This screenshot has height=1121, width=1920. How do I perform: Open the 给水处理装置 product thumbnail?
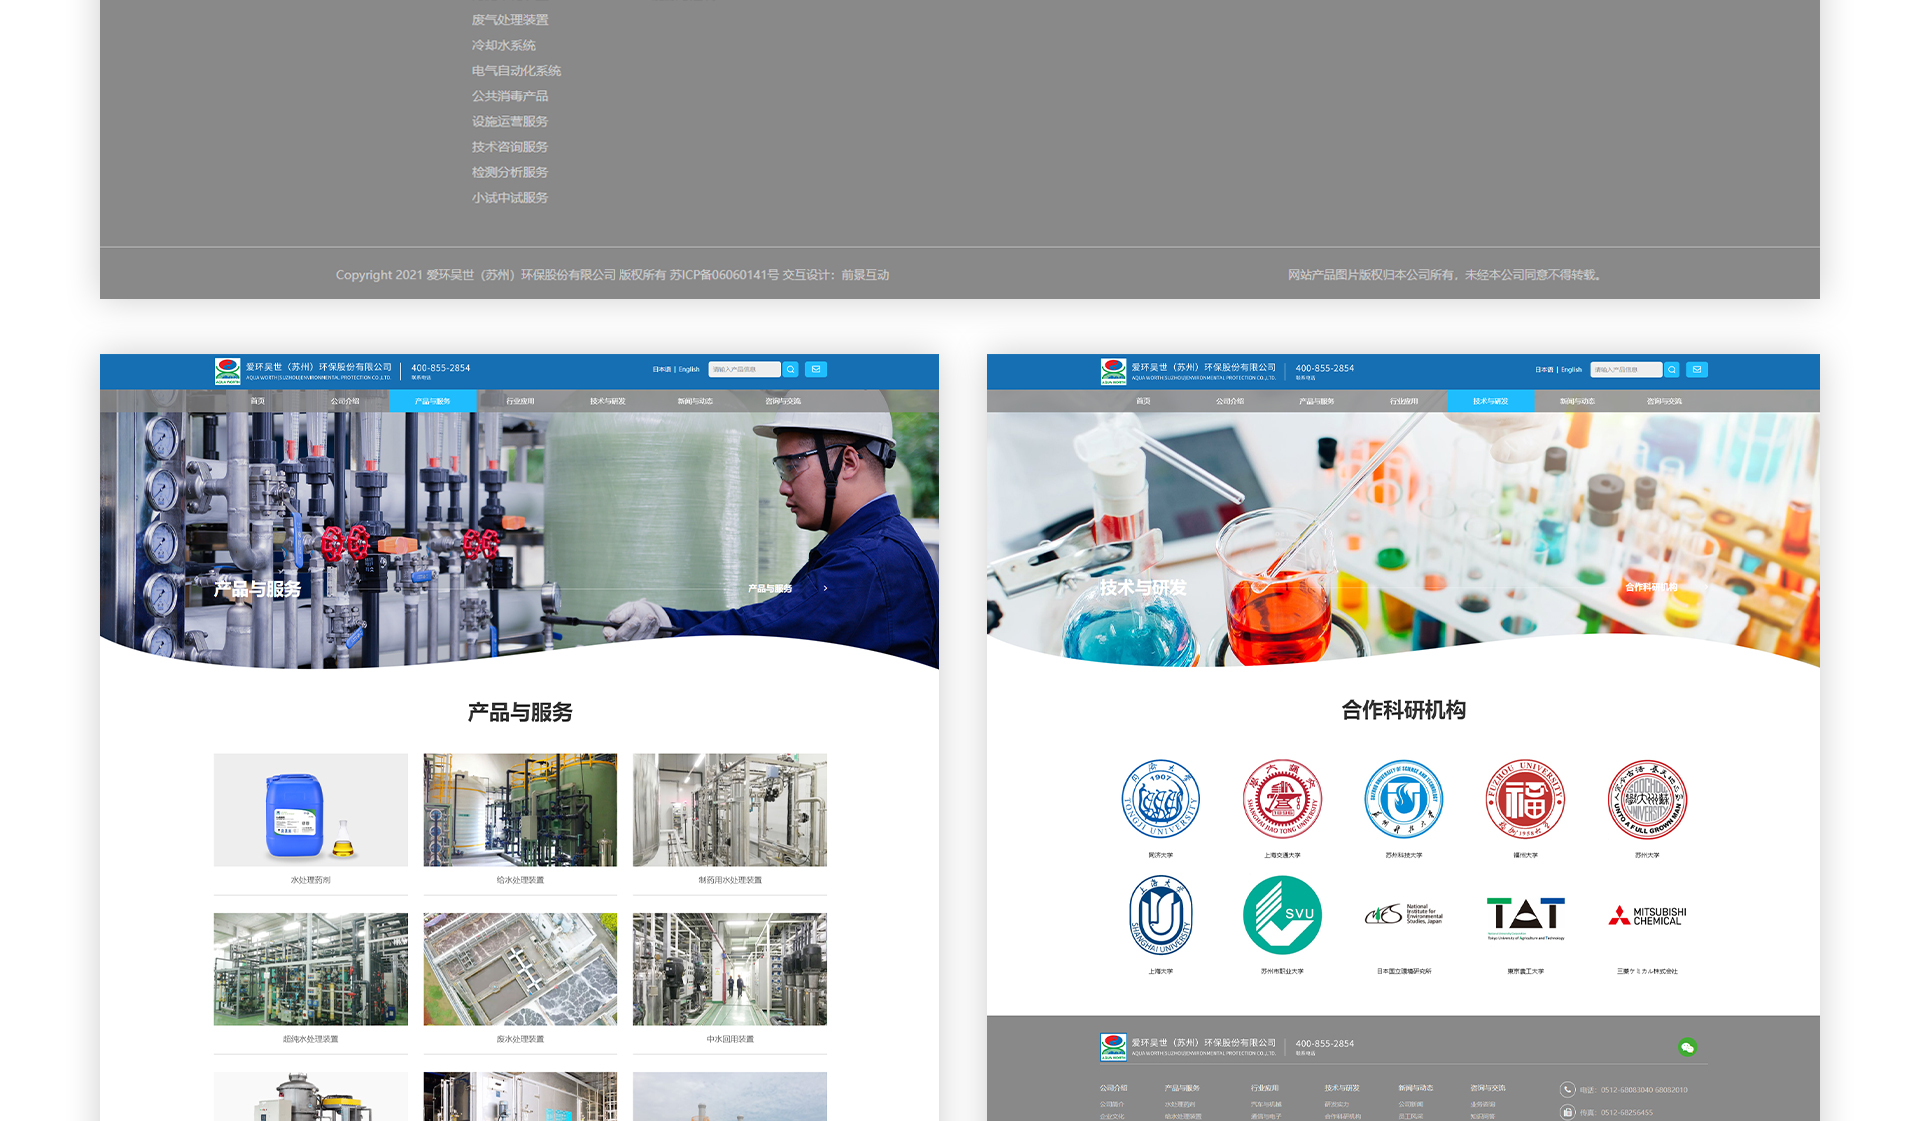point(520,810)
